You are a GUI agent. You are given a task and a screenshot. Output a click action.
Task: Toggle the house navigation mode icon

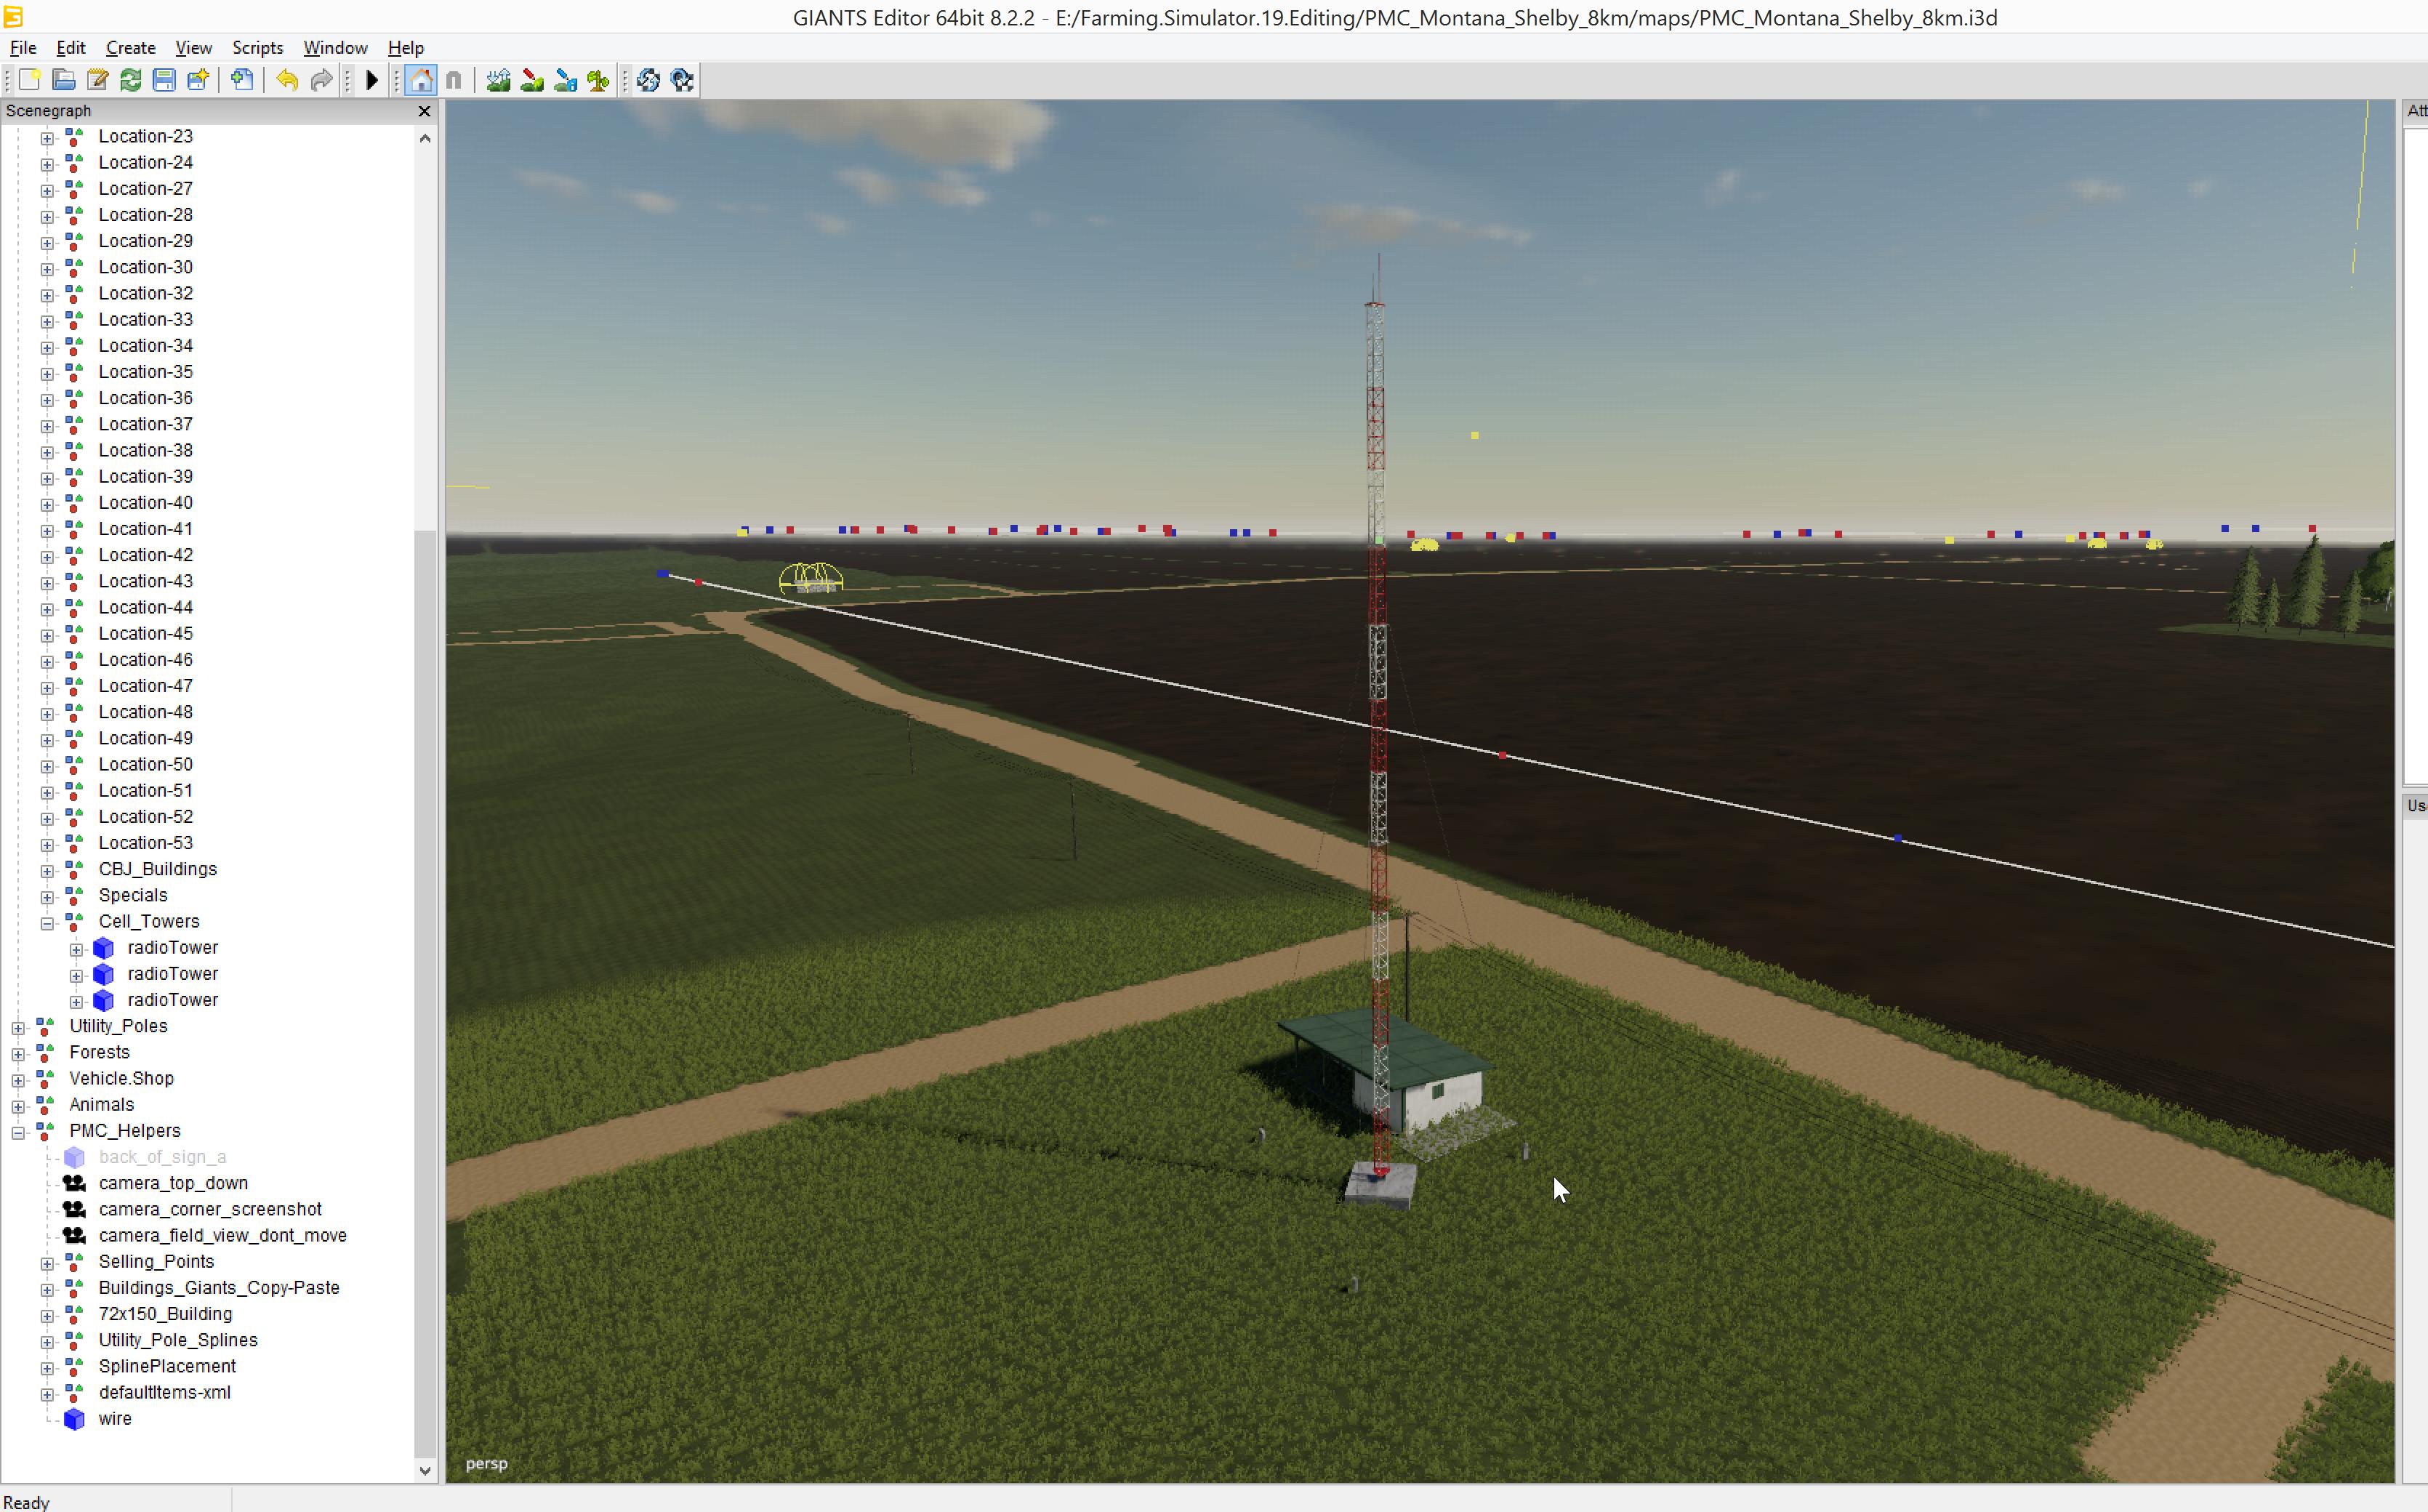(422, 80)
